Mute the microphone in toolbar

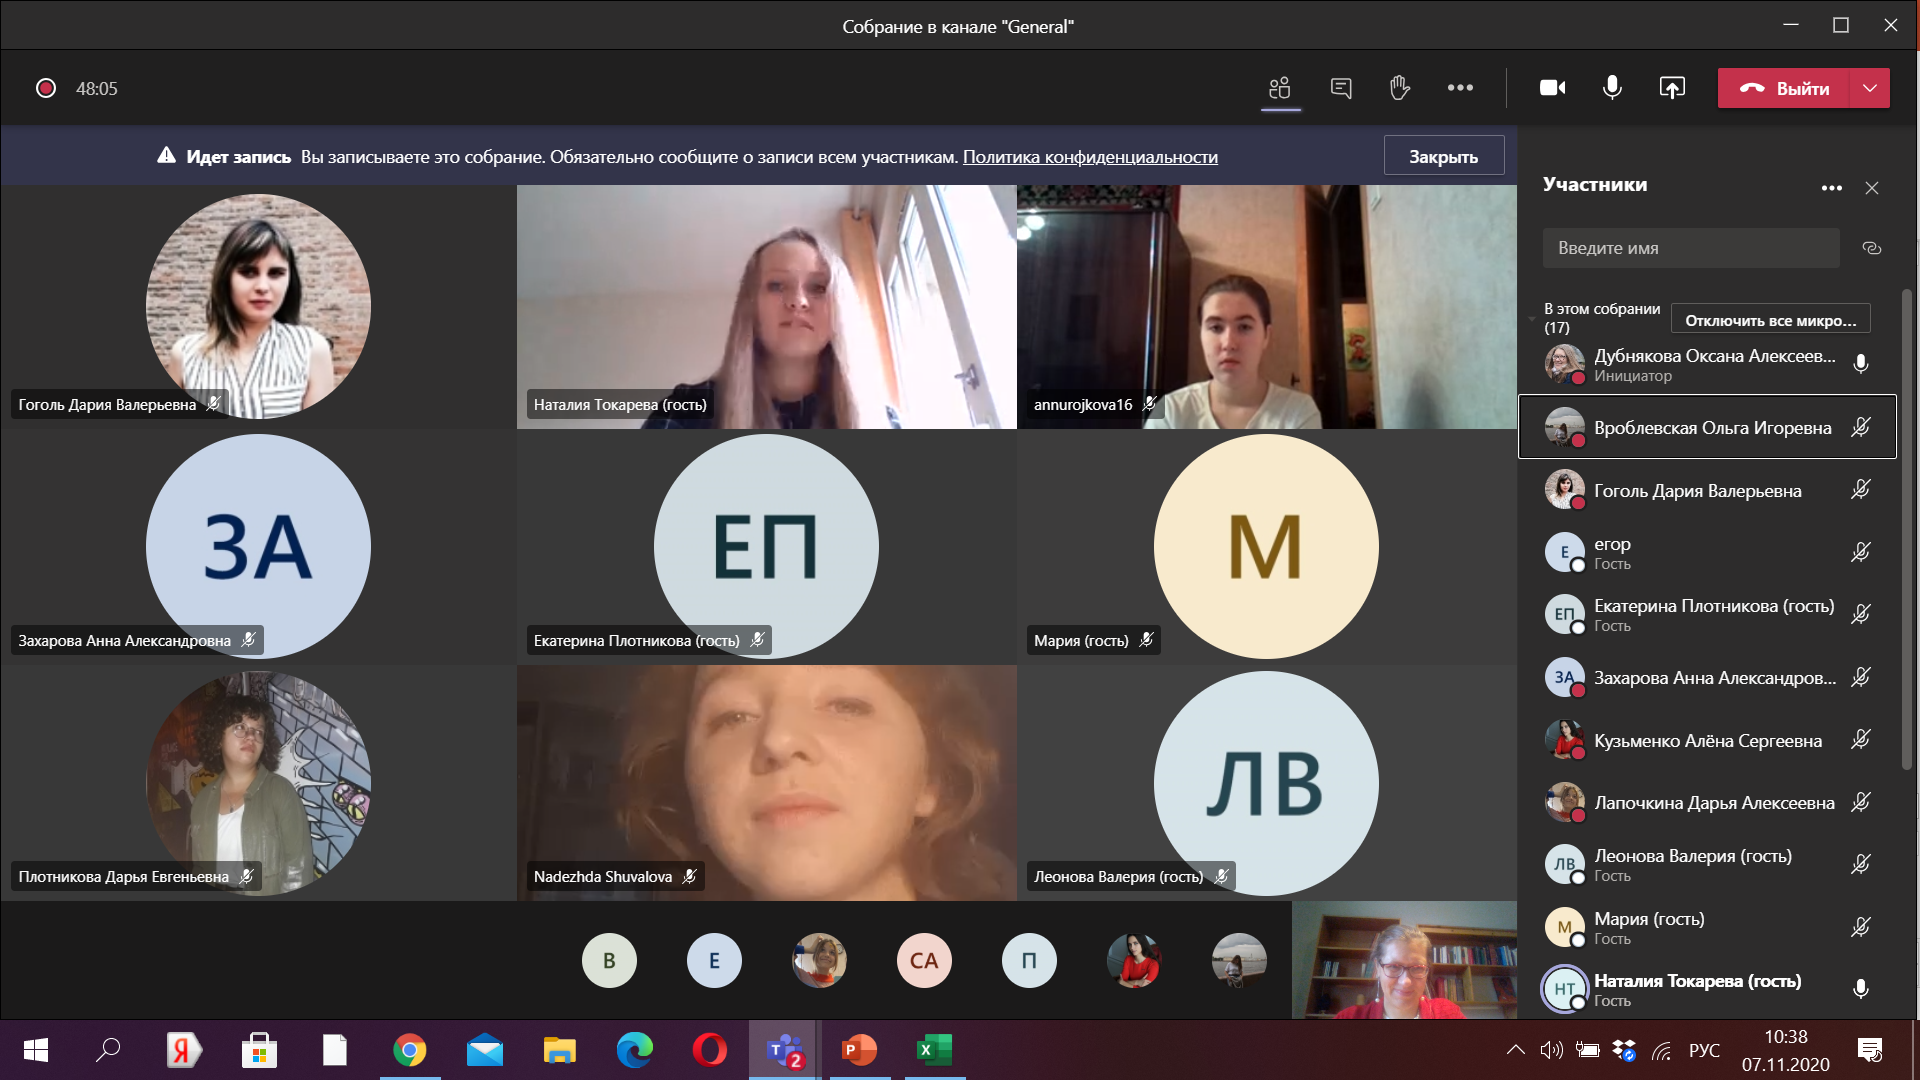pos(1612,88)
